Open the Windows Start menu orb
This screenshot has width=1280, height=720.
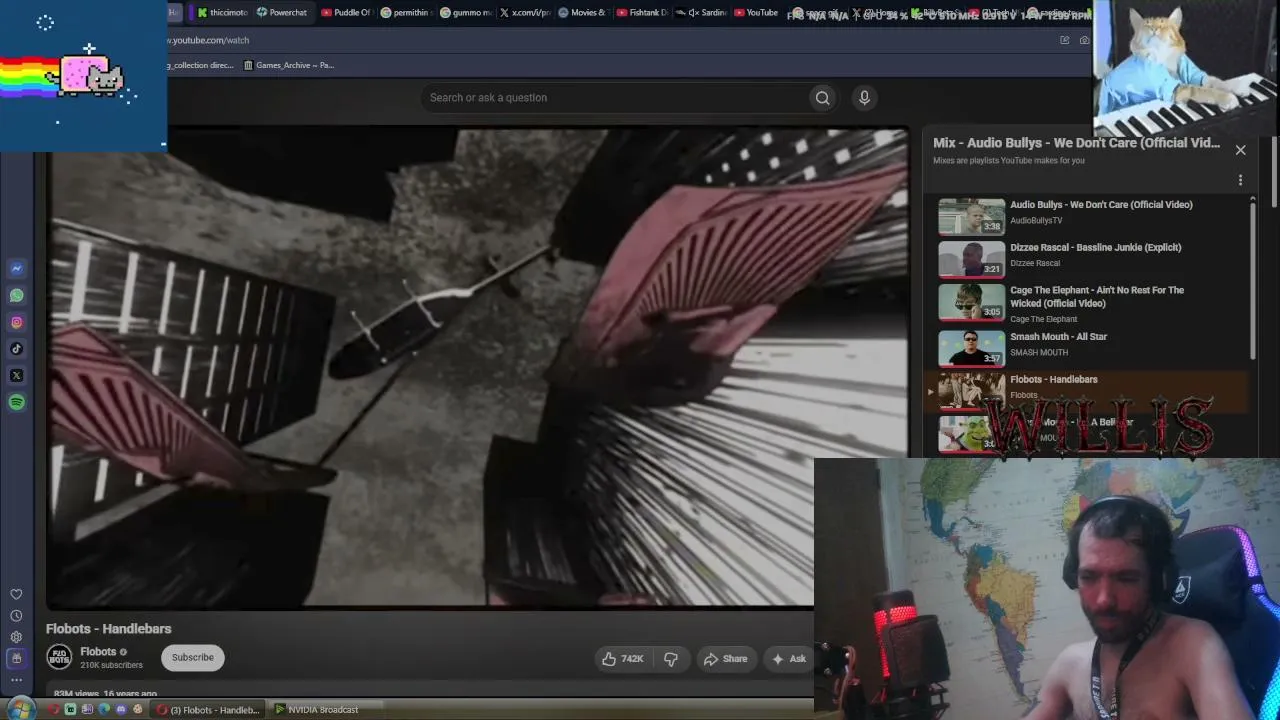(20, 709)
